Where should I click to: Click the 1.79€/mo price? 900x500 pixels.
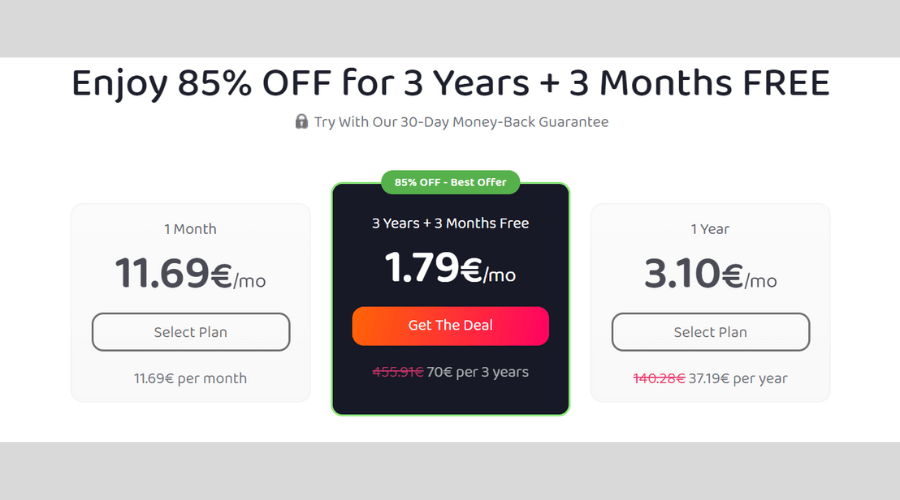450,268
